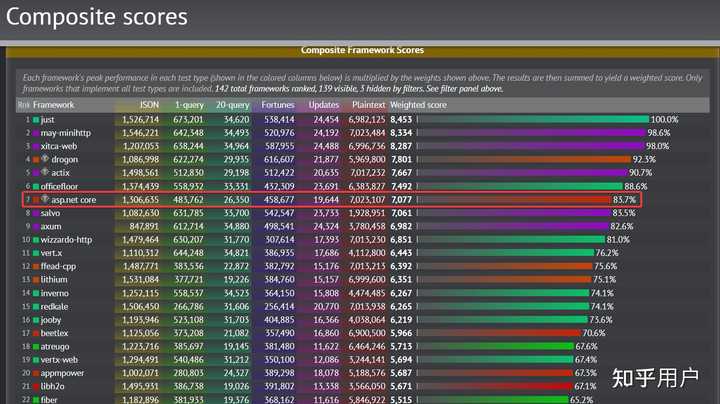Click the Composite Framework Scores title bar
The image size is (720, 404).
click(x=362, y=50)
